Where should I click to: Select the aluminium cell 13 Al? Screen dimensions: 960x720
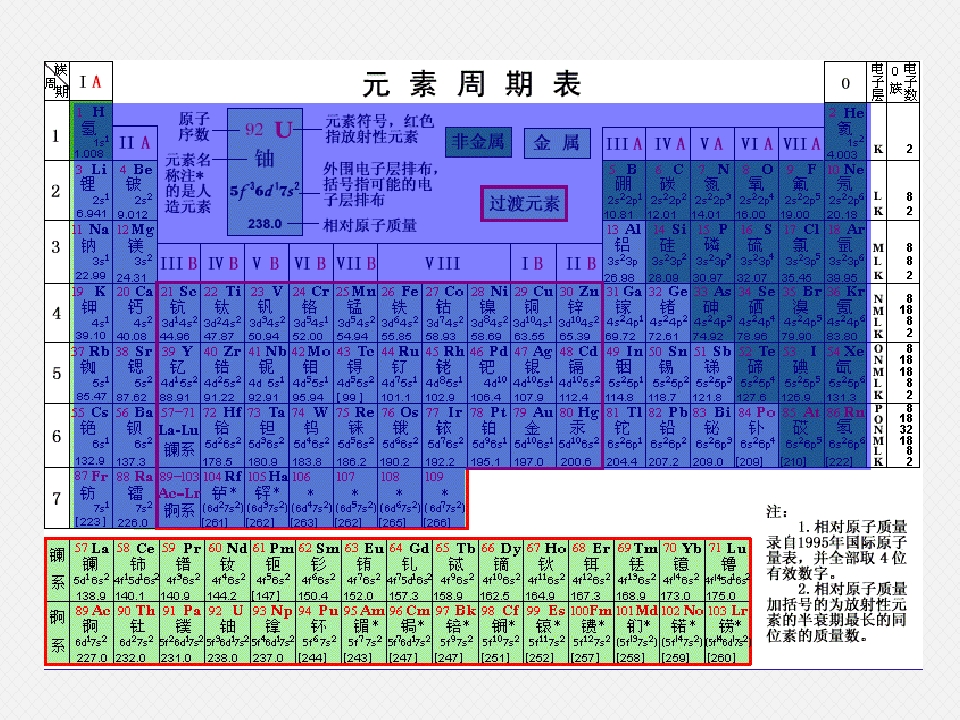624,252
